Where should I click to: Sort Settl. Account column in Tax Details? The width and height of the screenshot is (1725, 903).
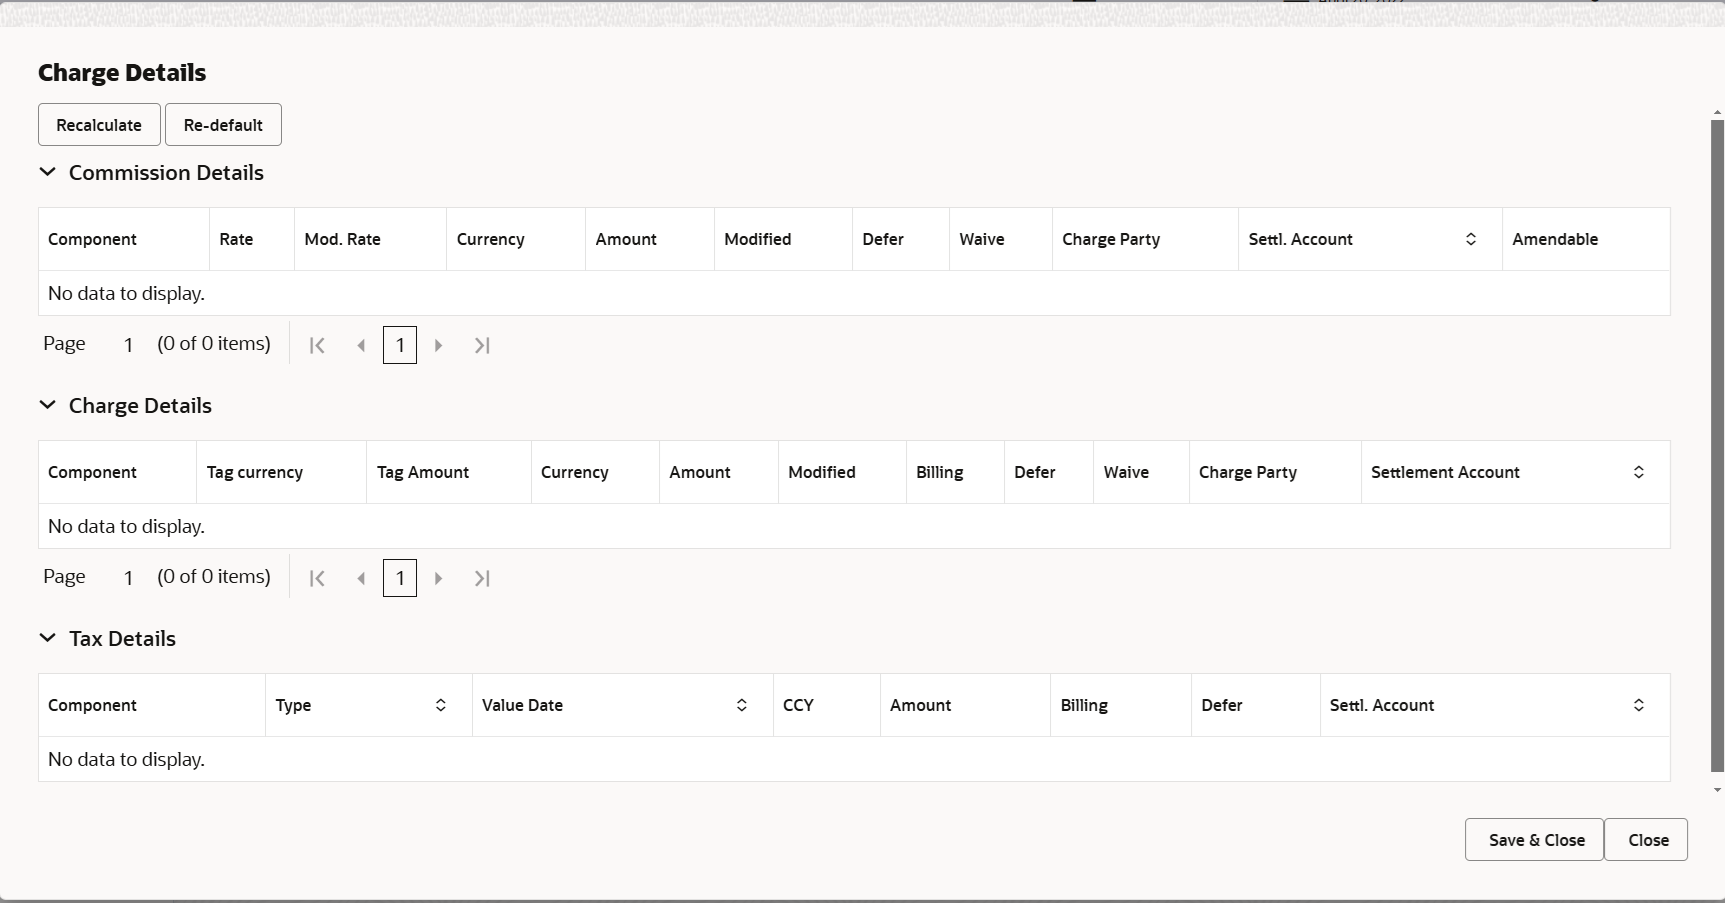(1638, 705)
